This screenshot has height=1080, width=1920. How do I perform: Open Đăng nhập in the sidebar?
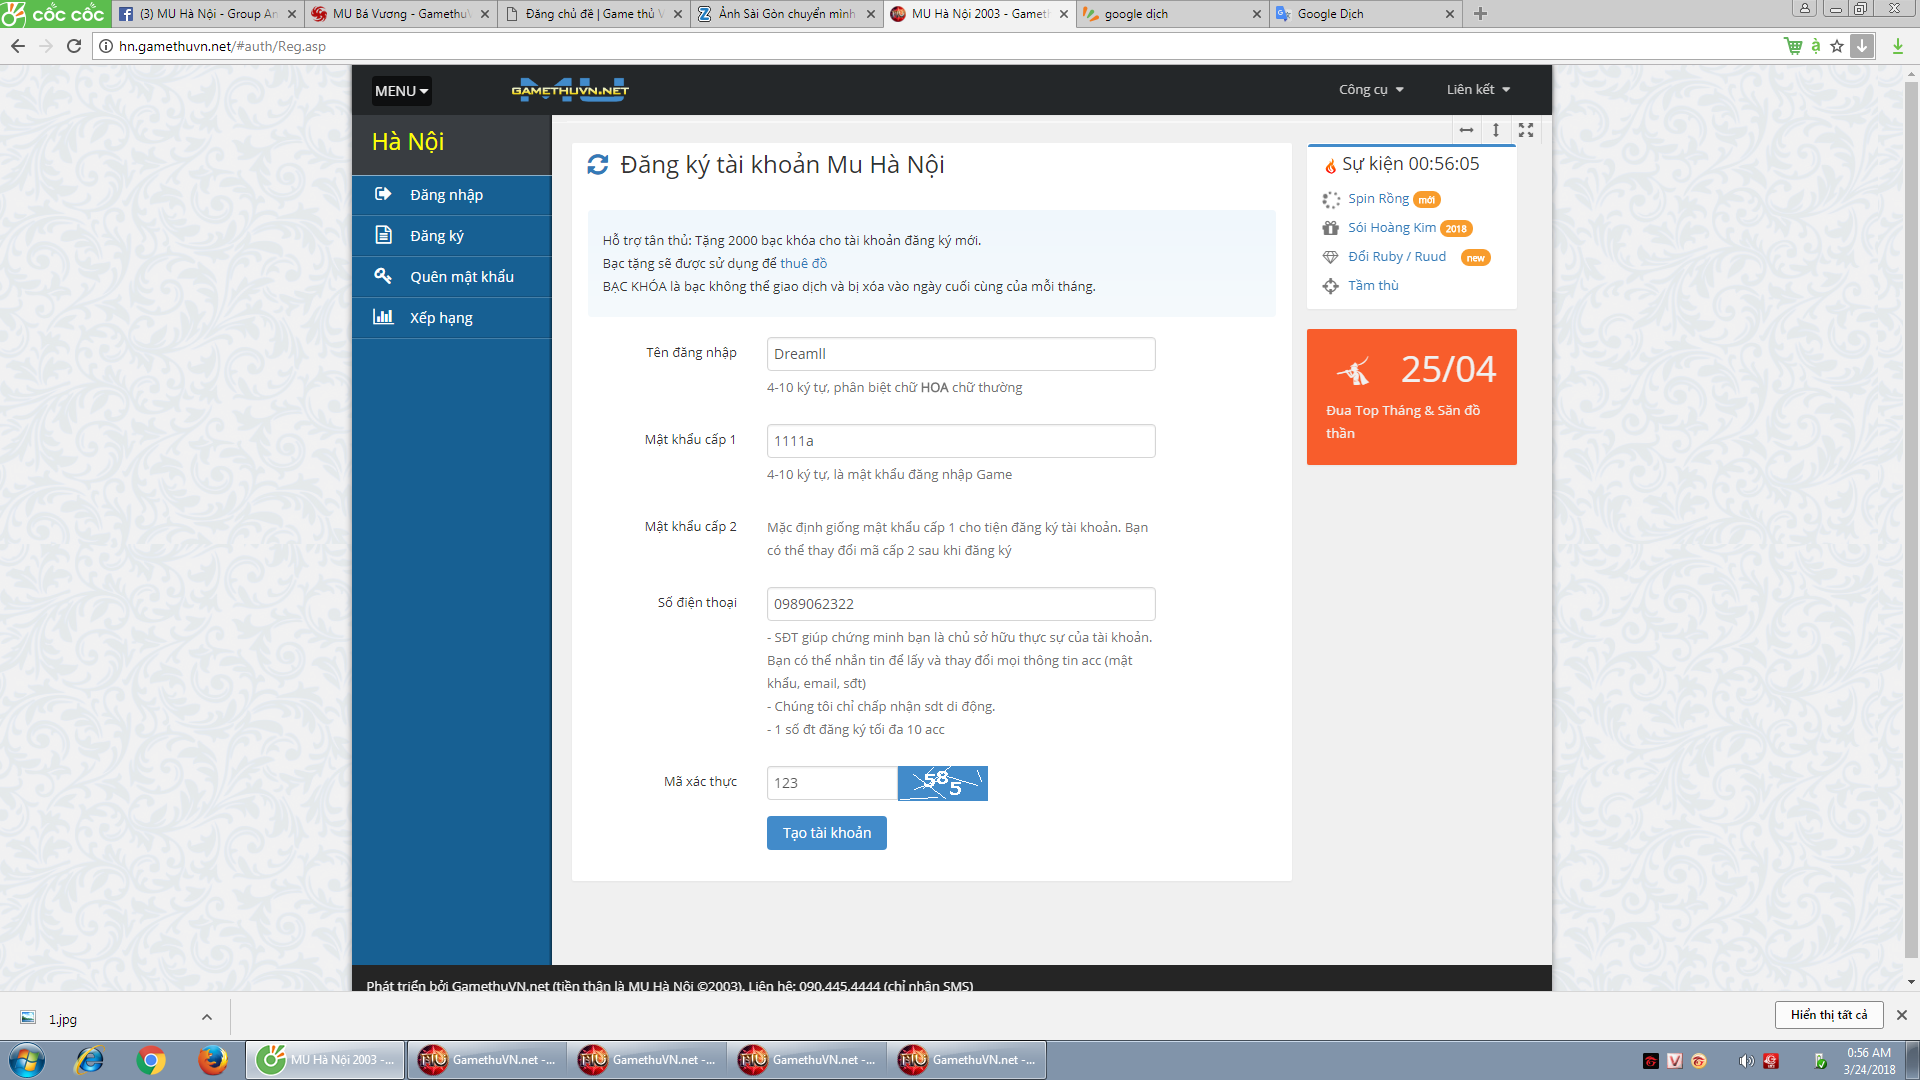446,195
